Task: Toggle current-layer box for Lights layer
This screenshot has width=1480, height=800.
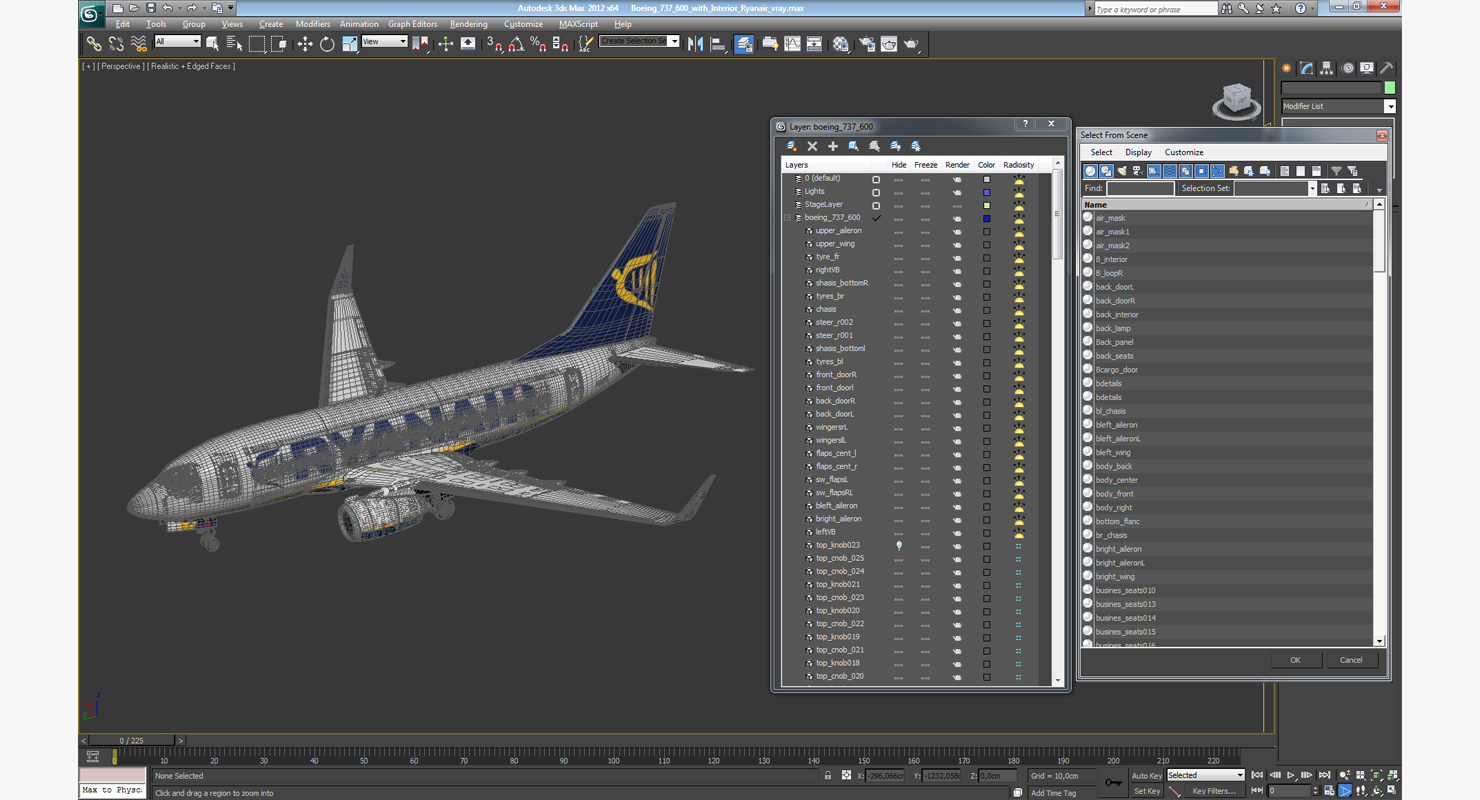Action: (876, 192)
